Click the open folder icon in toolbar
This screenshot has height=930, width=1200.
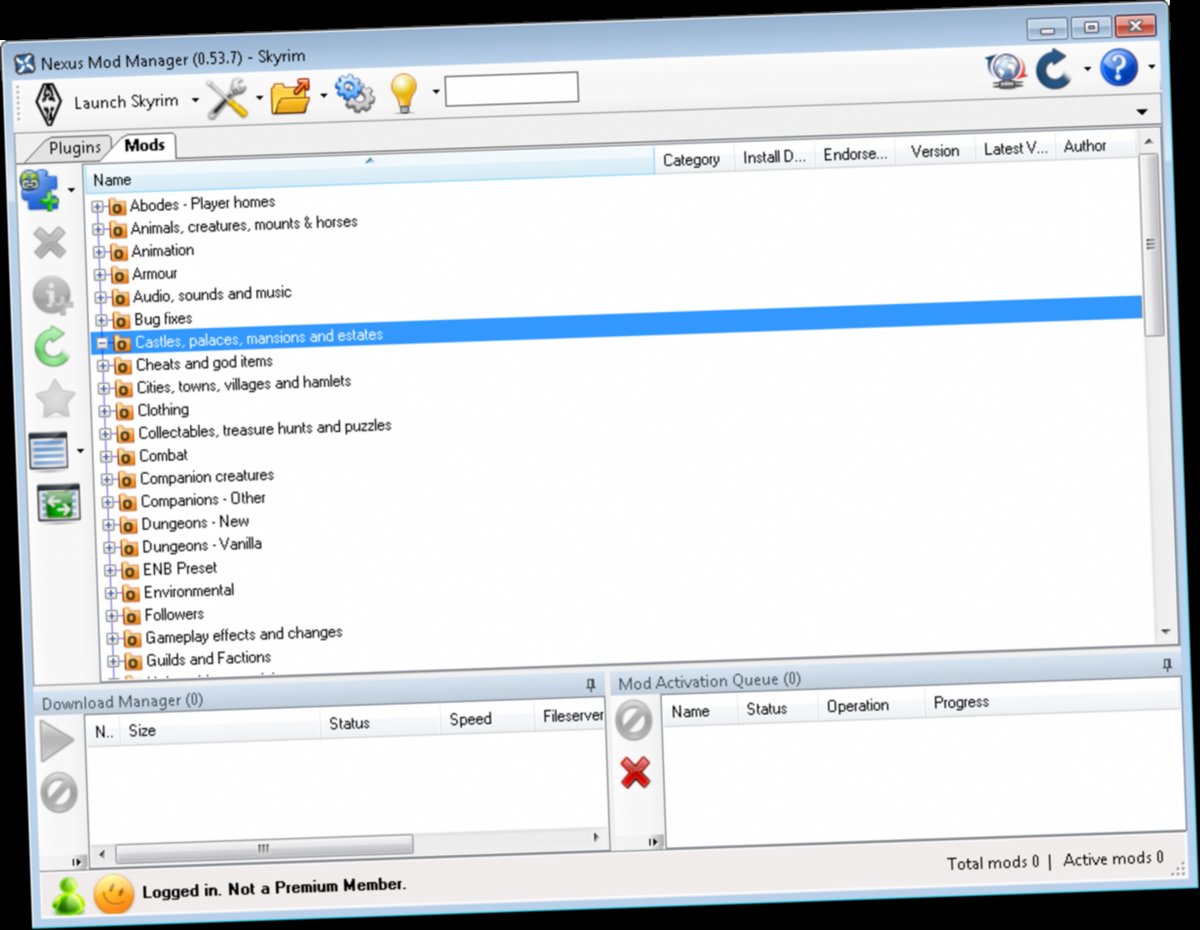pos(292,96)
